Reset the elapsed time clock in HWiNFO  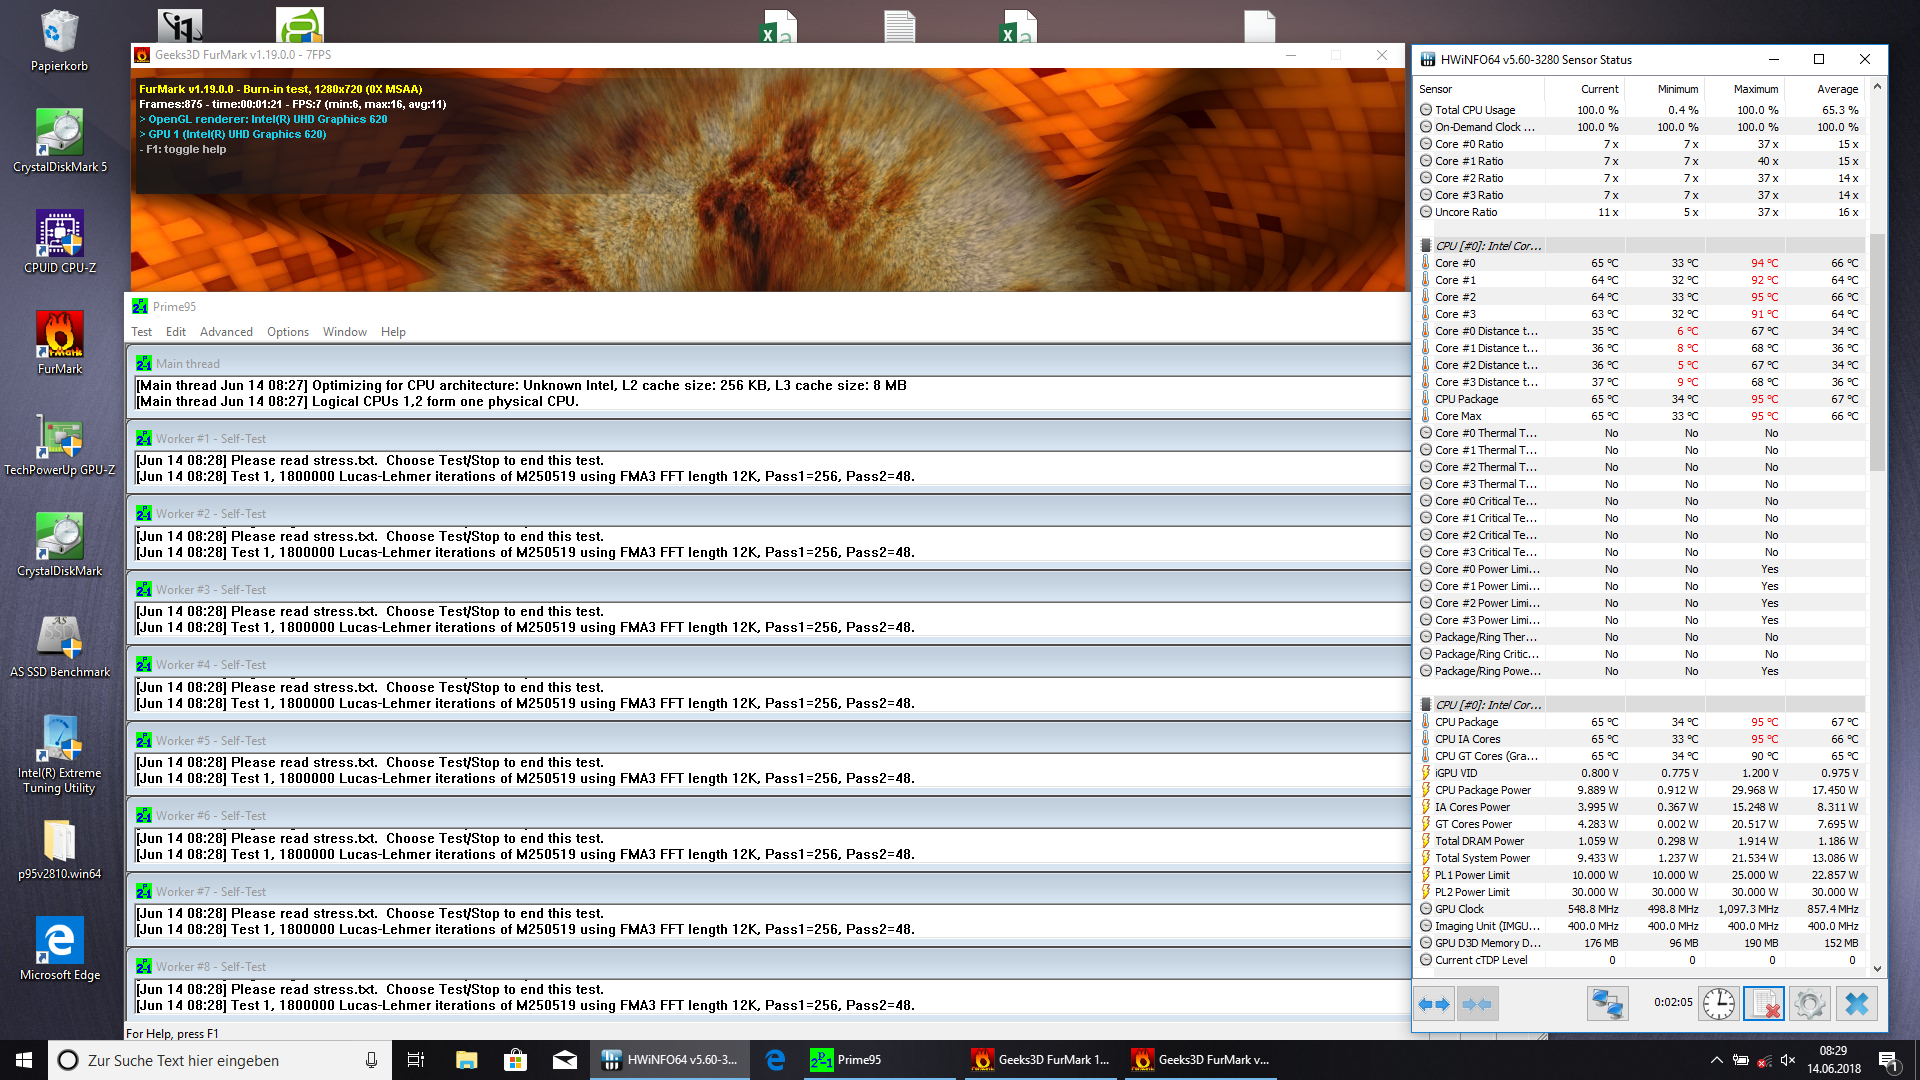(x=1718, y=1003)
